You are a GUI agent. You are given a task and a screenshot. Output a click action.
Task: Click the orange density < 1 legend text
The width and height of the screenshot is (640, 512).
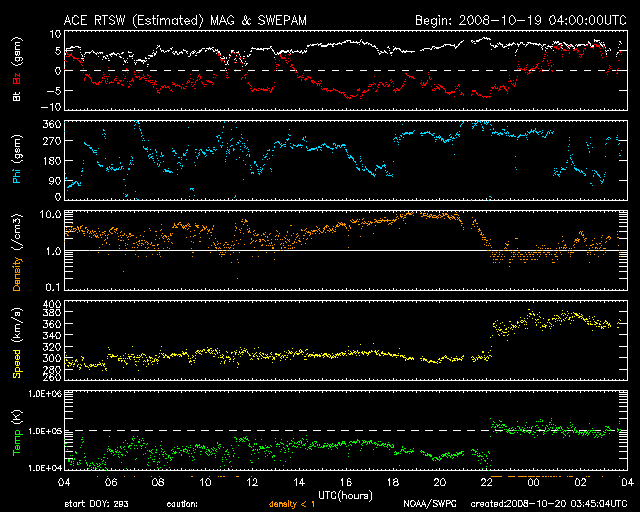coord(292,504)
